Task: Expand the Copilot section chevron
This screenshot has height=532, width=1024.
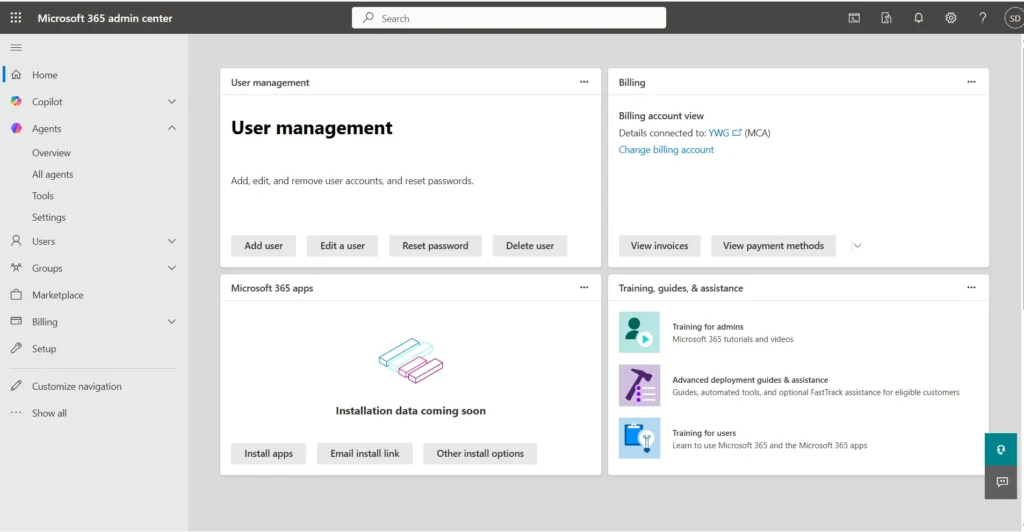Action: point(172,102)
